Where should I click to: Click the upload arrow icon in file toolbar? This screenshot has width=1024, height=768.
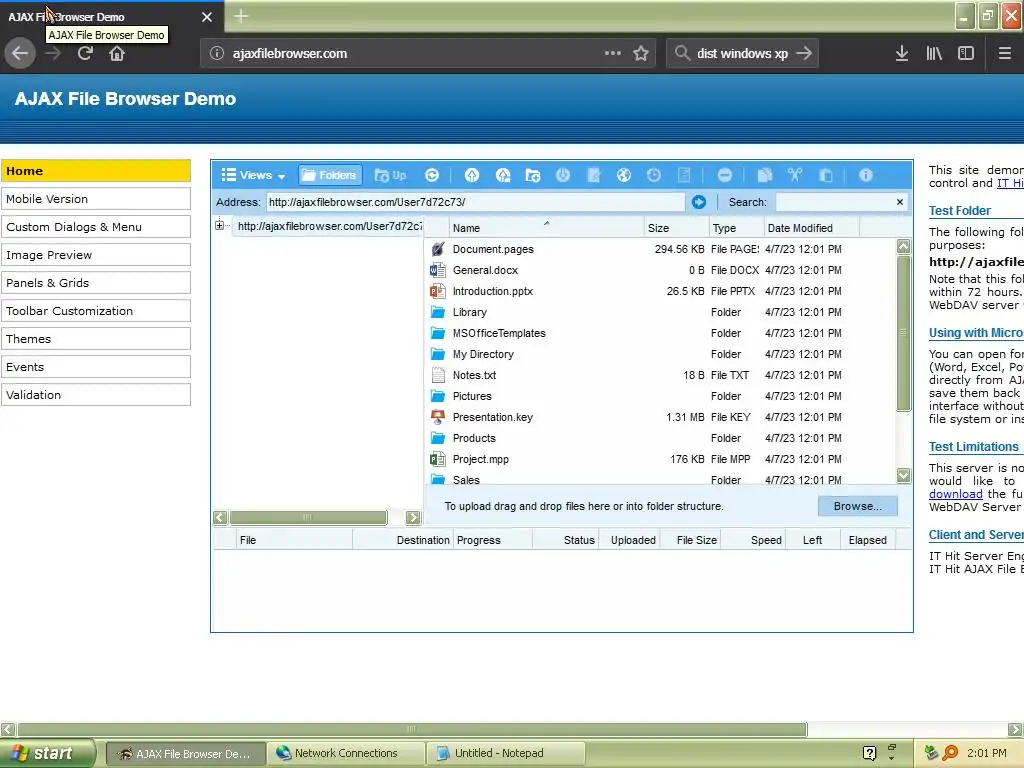point(472,175)
